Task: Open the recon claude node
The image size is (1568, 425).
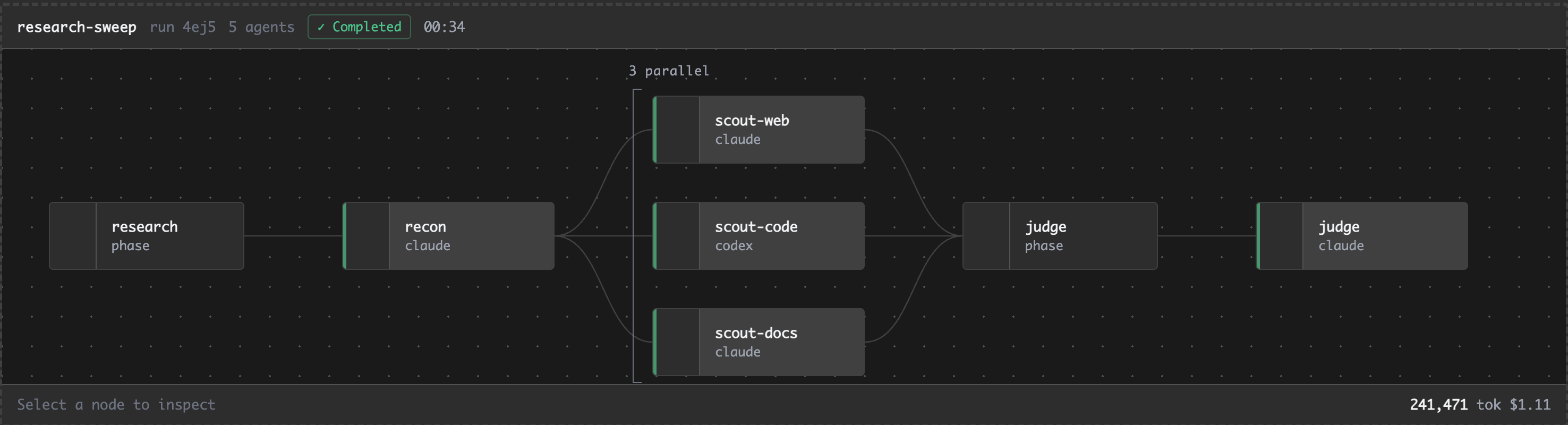Action: click(448, 236)
